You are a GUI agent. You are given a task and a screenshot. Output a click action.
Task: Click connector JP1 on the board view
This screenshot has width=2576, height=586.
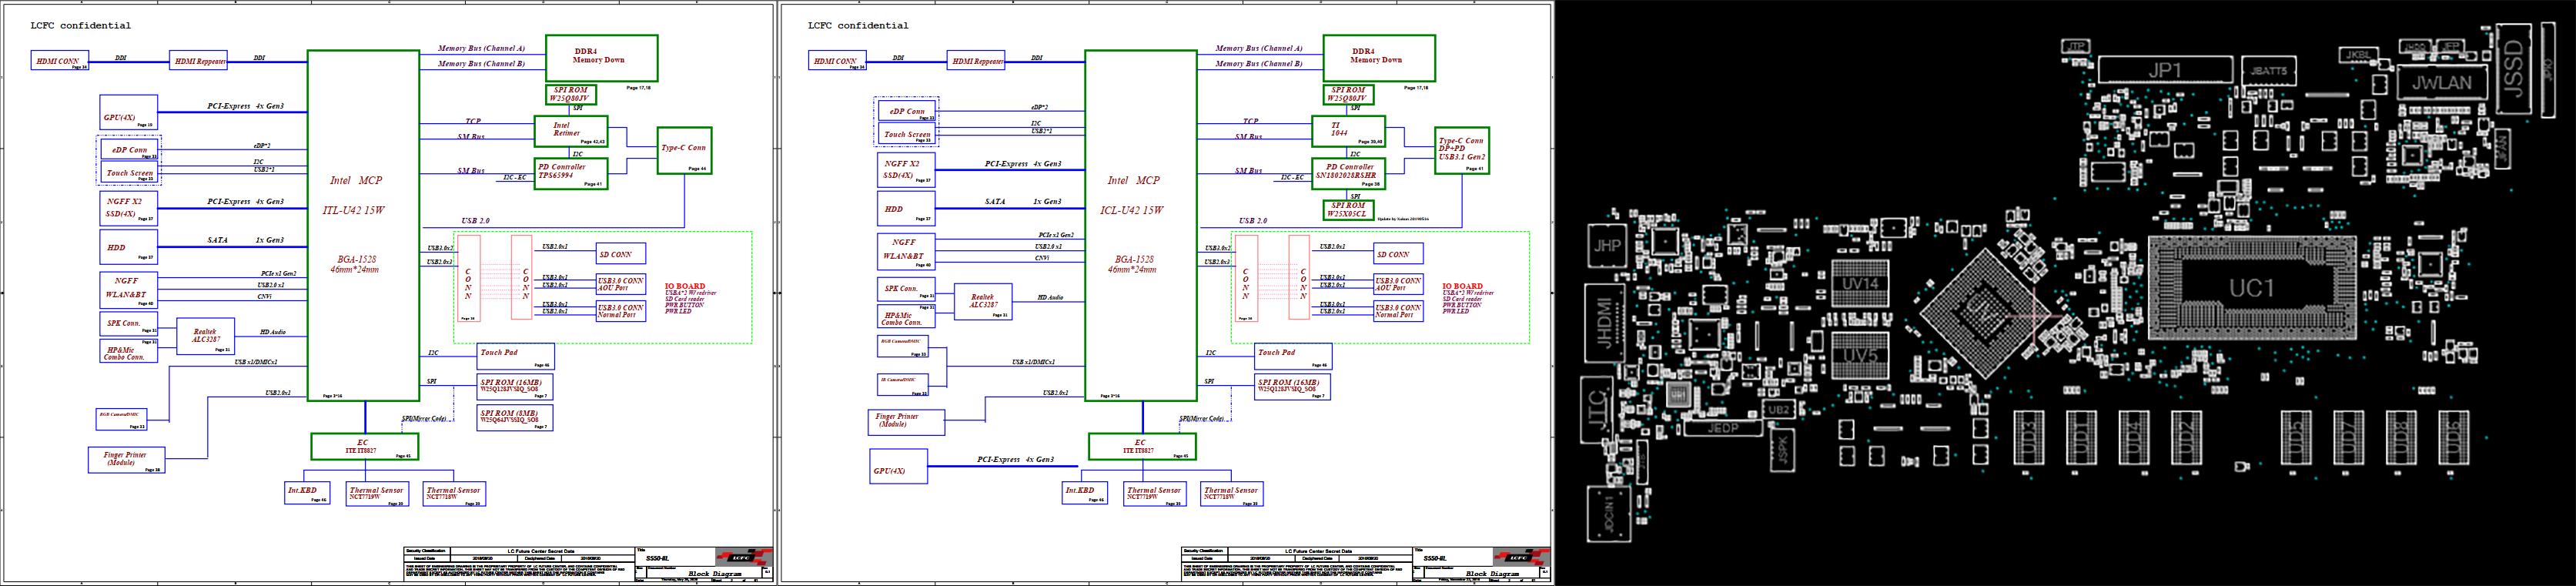[x=2165, y=70]
